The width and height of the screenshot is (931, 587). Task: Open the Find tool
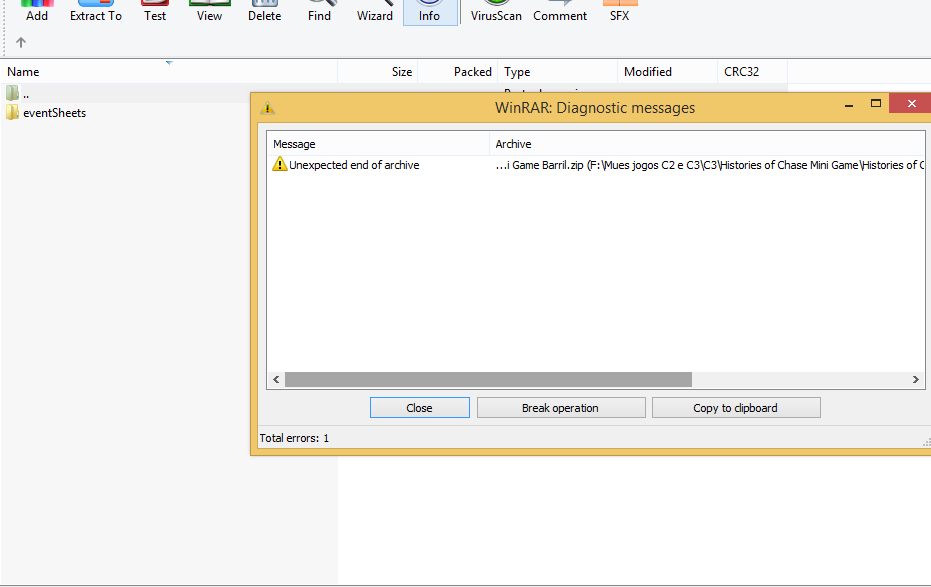[x=319, y=12]
